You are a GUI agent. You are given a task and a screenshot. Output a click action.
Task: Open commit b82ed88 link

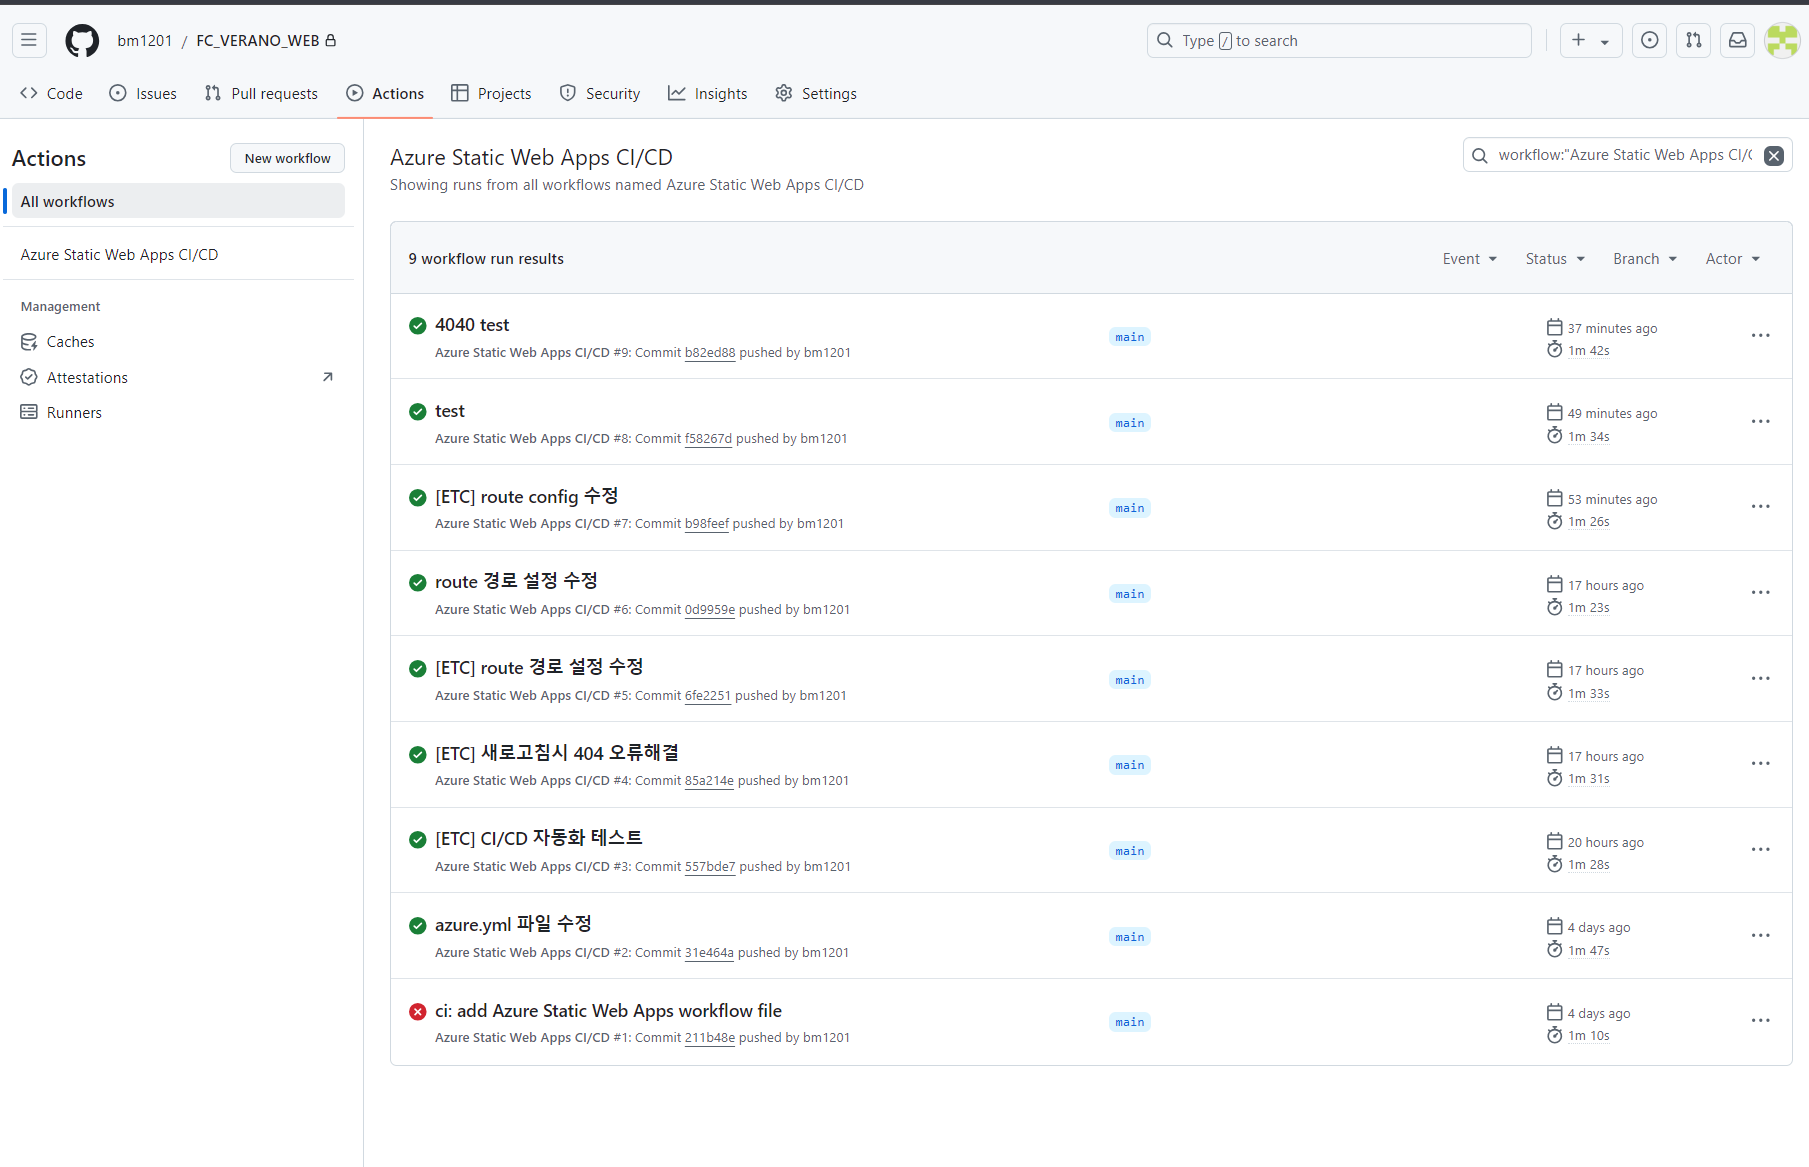[x=710, y=353]
